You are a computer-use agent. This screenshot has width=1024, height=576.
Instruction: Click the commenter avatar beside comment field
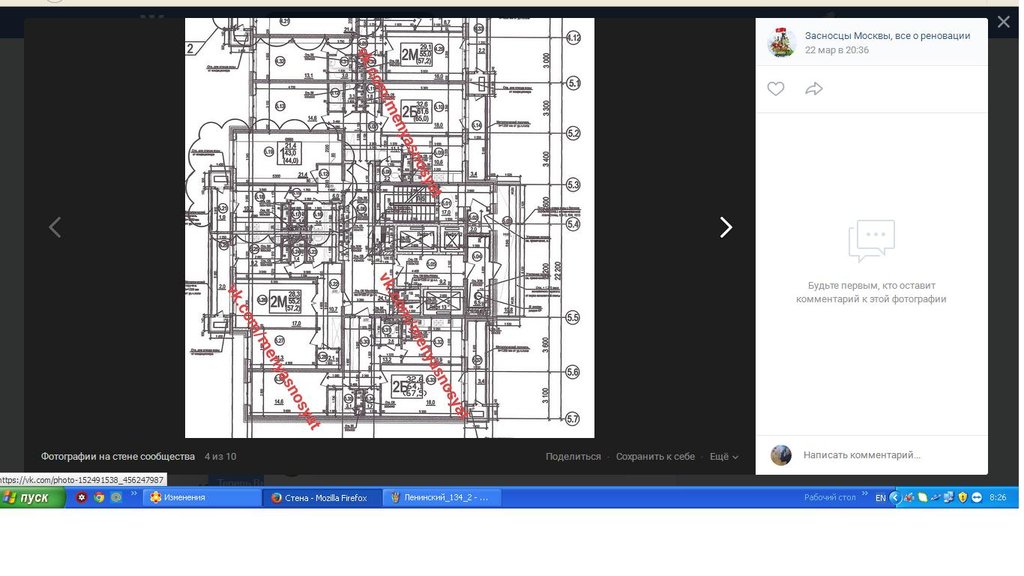pos(781,455)
